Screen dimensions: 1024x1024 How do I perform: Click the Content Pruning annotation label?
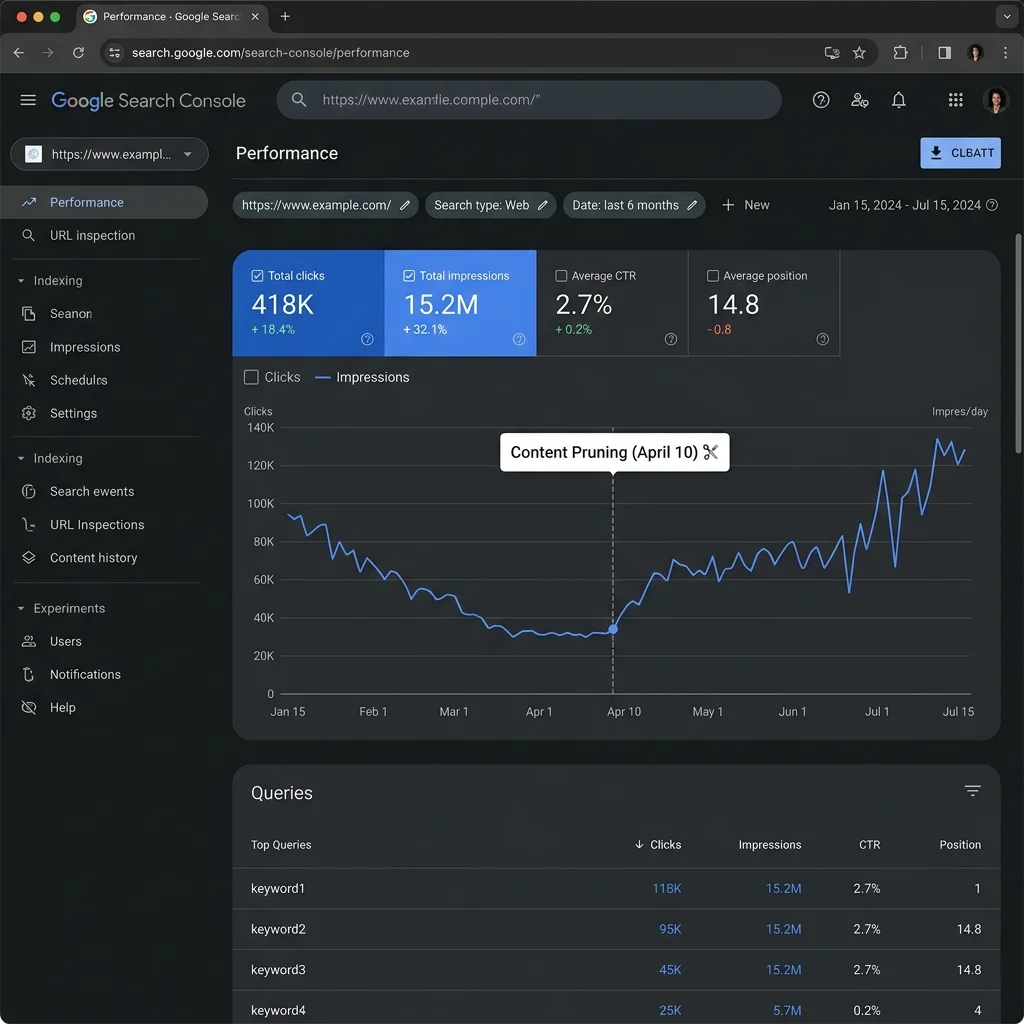(x=615, y=452)
